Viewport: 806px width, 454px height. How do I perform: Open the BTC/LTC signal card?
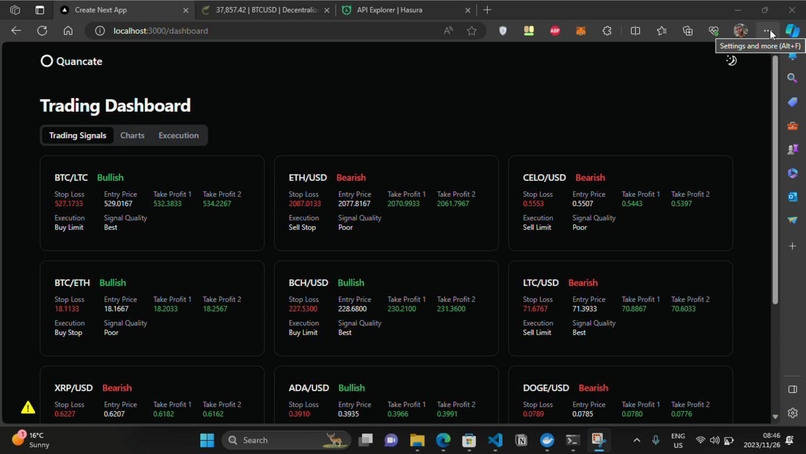click(x=152, y=203)
